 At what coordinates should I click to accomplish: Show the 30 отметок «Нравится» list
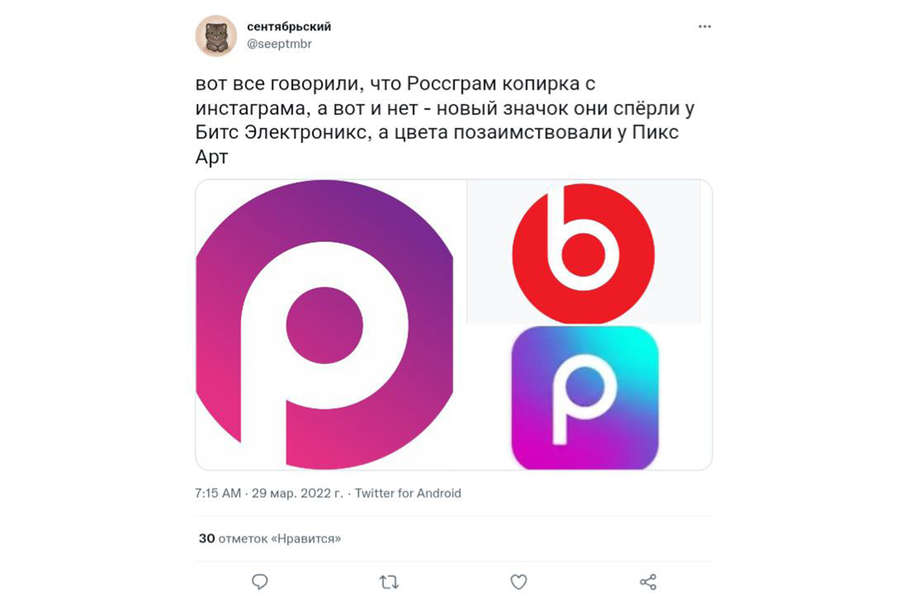270,539
